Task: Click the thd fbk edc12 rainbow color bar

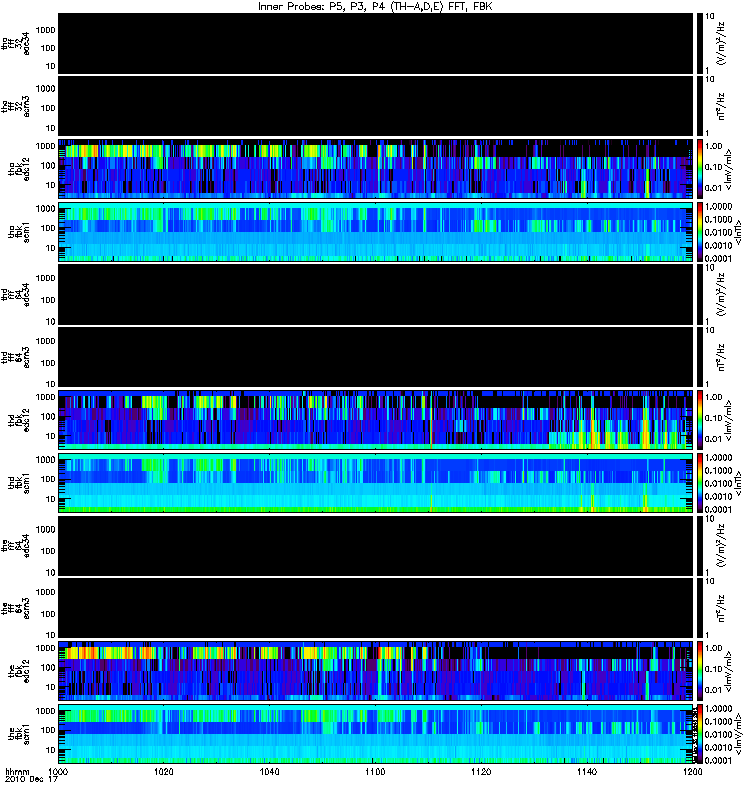Action: 699,419
